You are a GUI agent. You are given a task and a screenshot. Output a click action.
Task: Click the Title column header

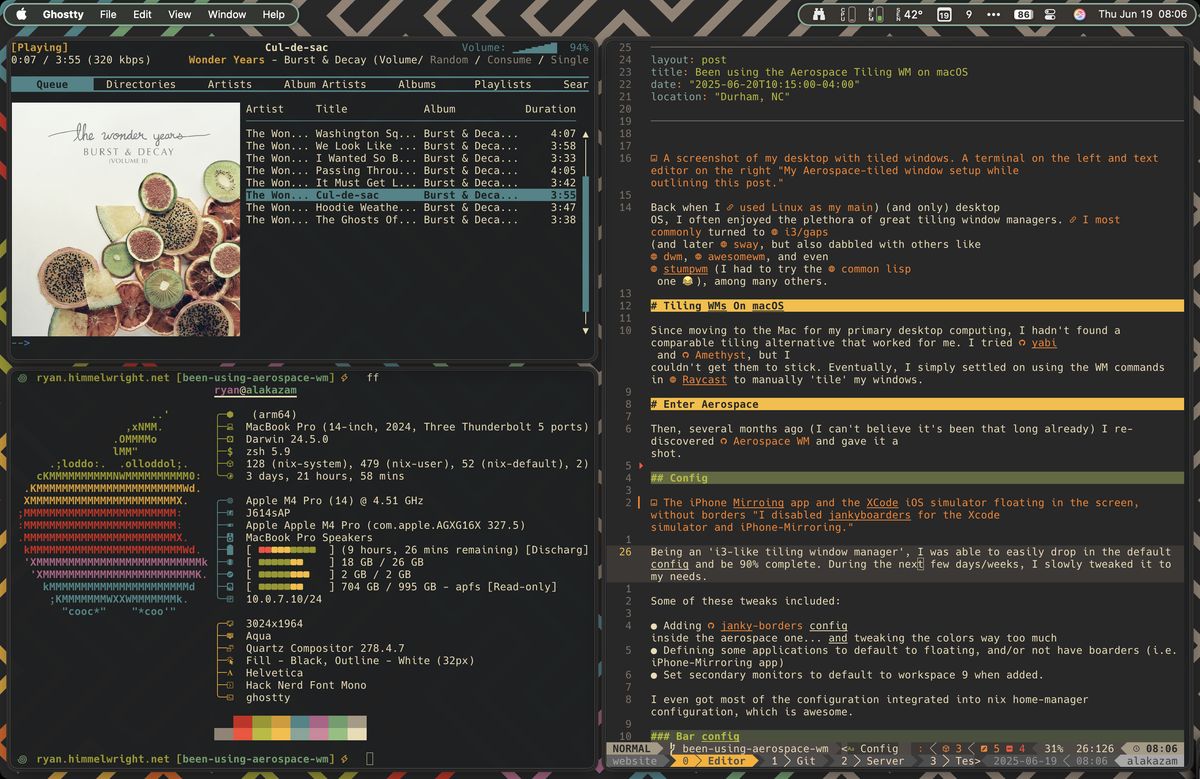point(332,109)
